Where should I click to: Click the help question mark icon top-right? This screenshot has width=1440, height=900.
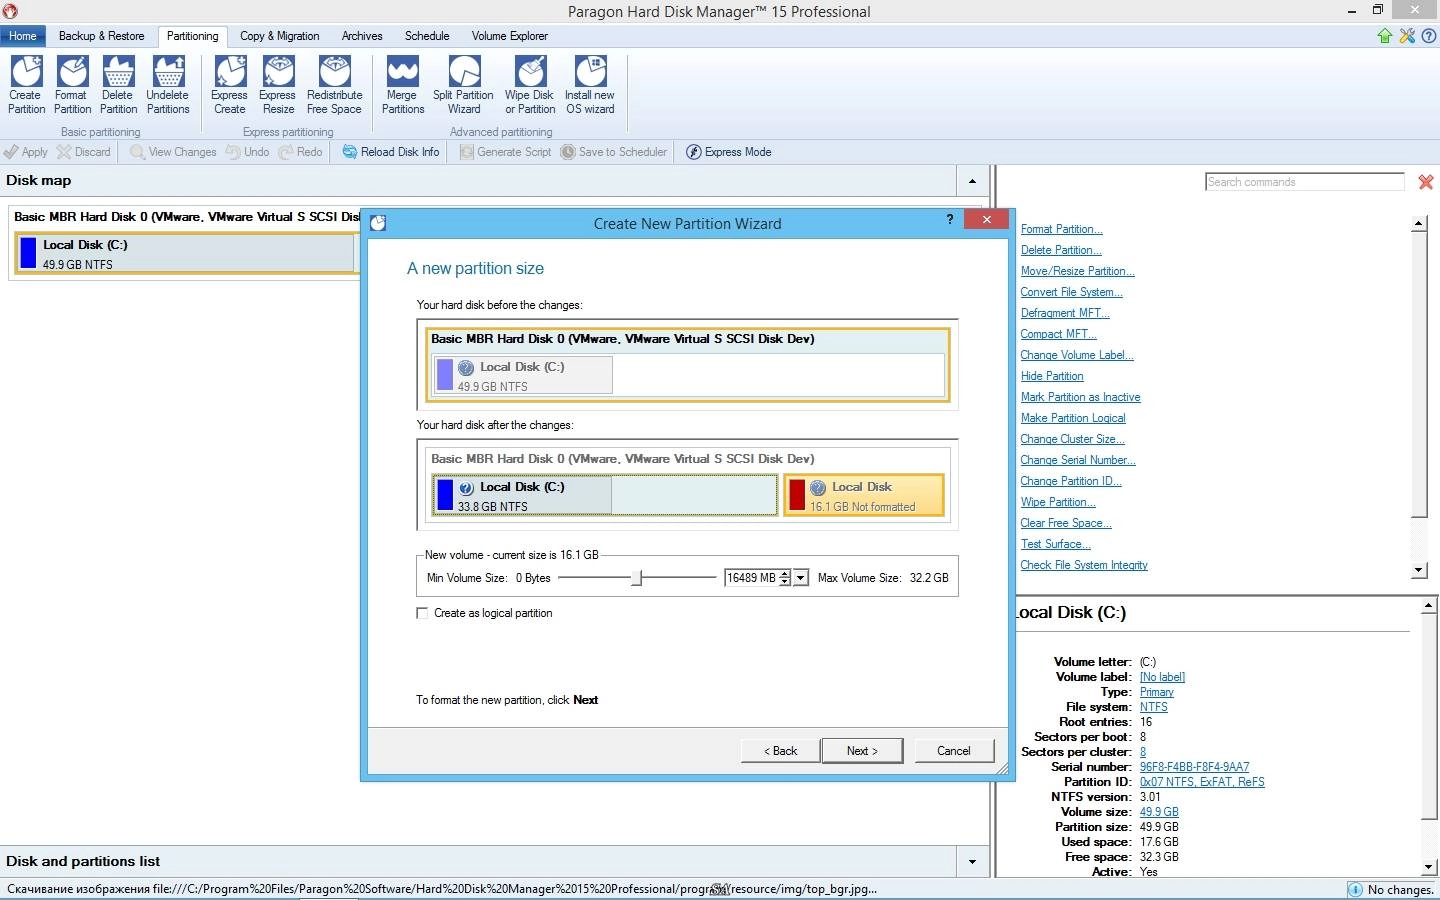[x=1429, y=36]
